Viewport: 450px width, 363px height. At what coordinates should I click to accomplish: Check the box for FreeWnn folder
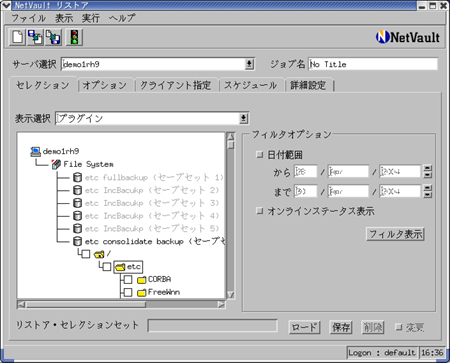(x=128, y=292)
